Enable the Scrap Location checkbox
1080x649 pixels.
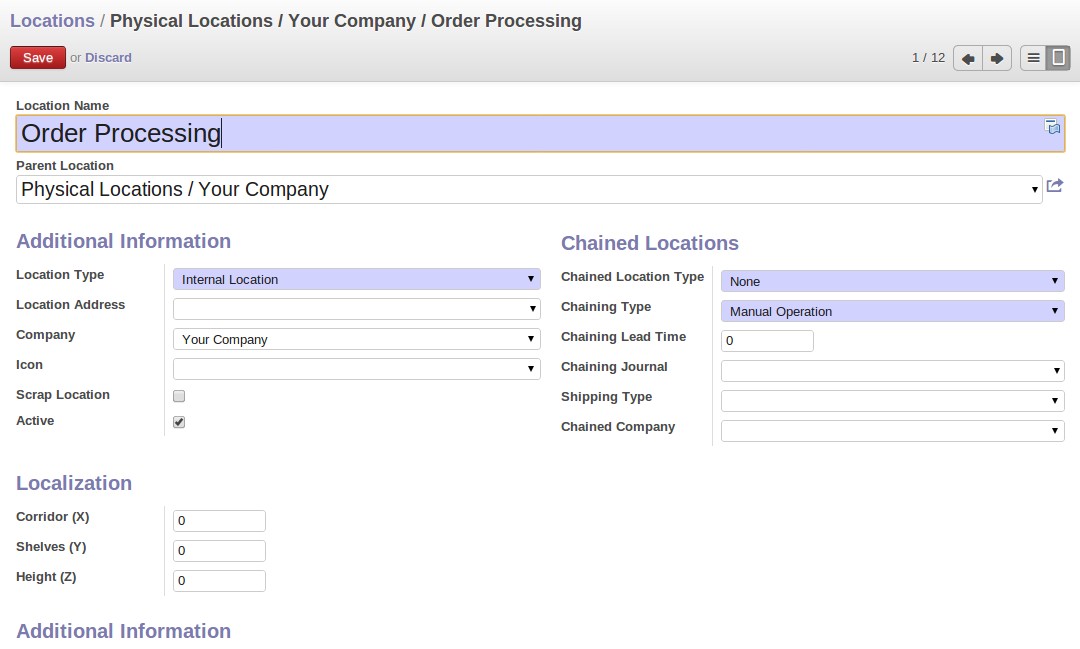point(179,396)
